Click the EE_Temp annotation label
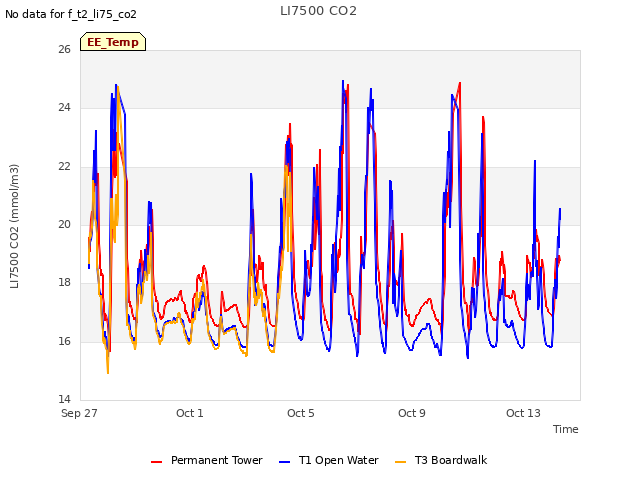Viewport: 640px width, 480px height. [113, 42]
